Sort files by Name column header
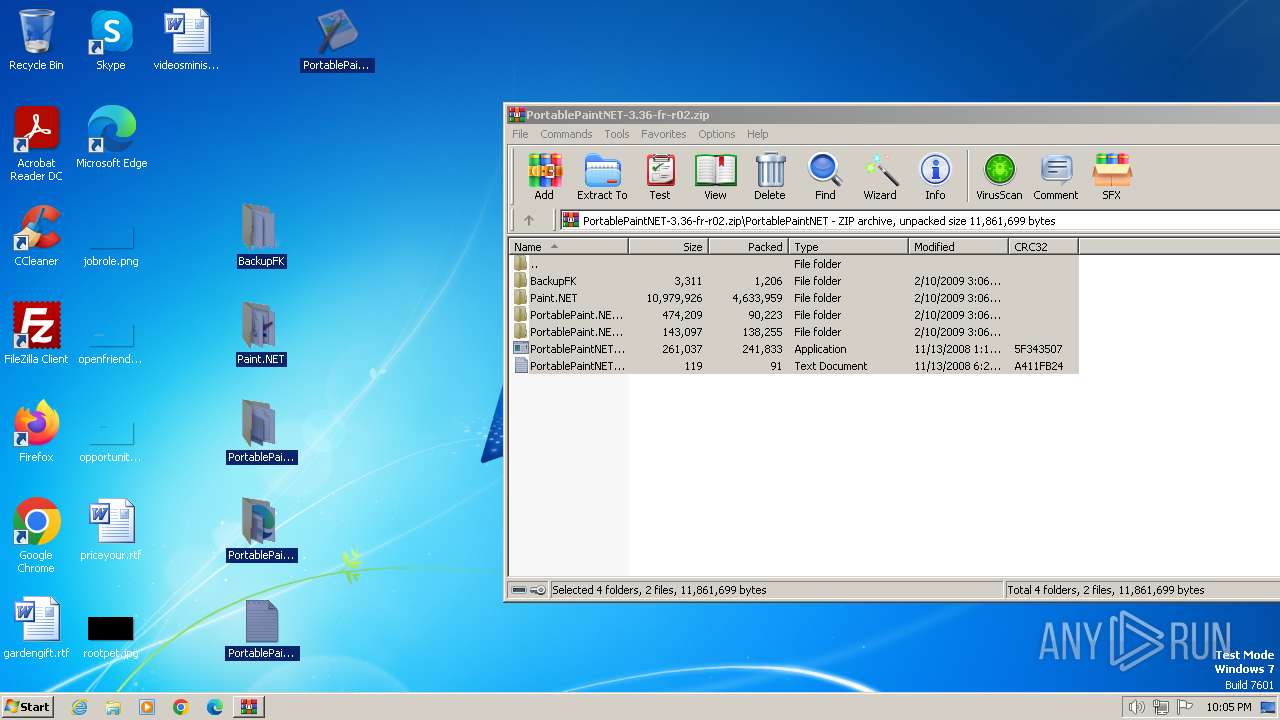This screenshot has width=1280, height=720. point(569,246)
